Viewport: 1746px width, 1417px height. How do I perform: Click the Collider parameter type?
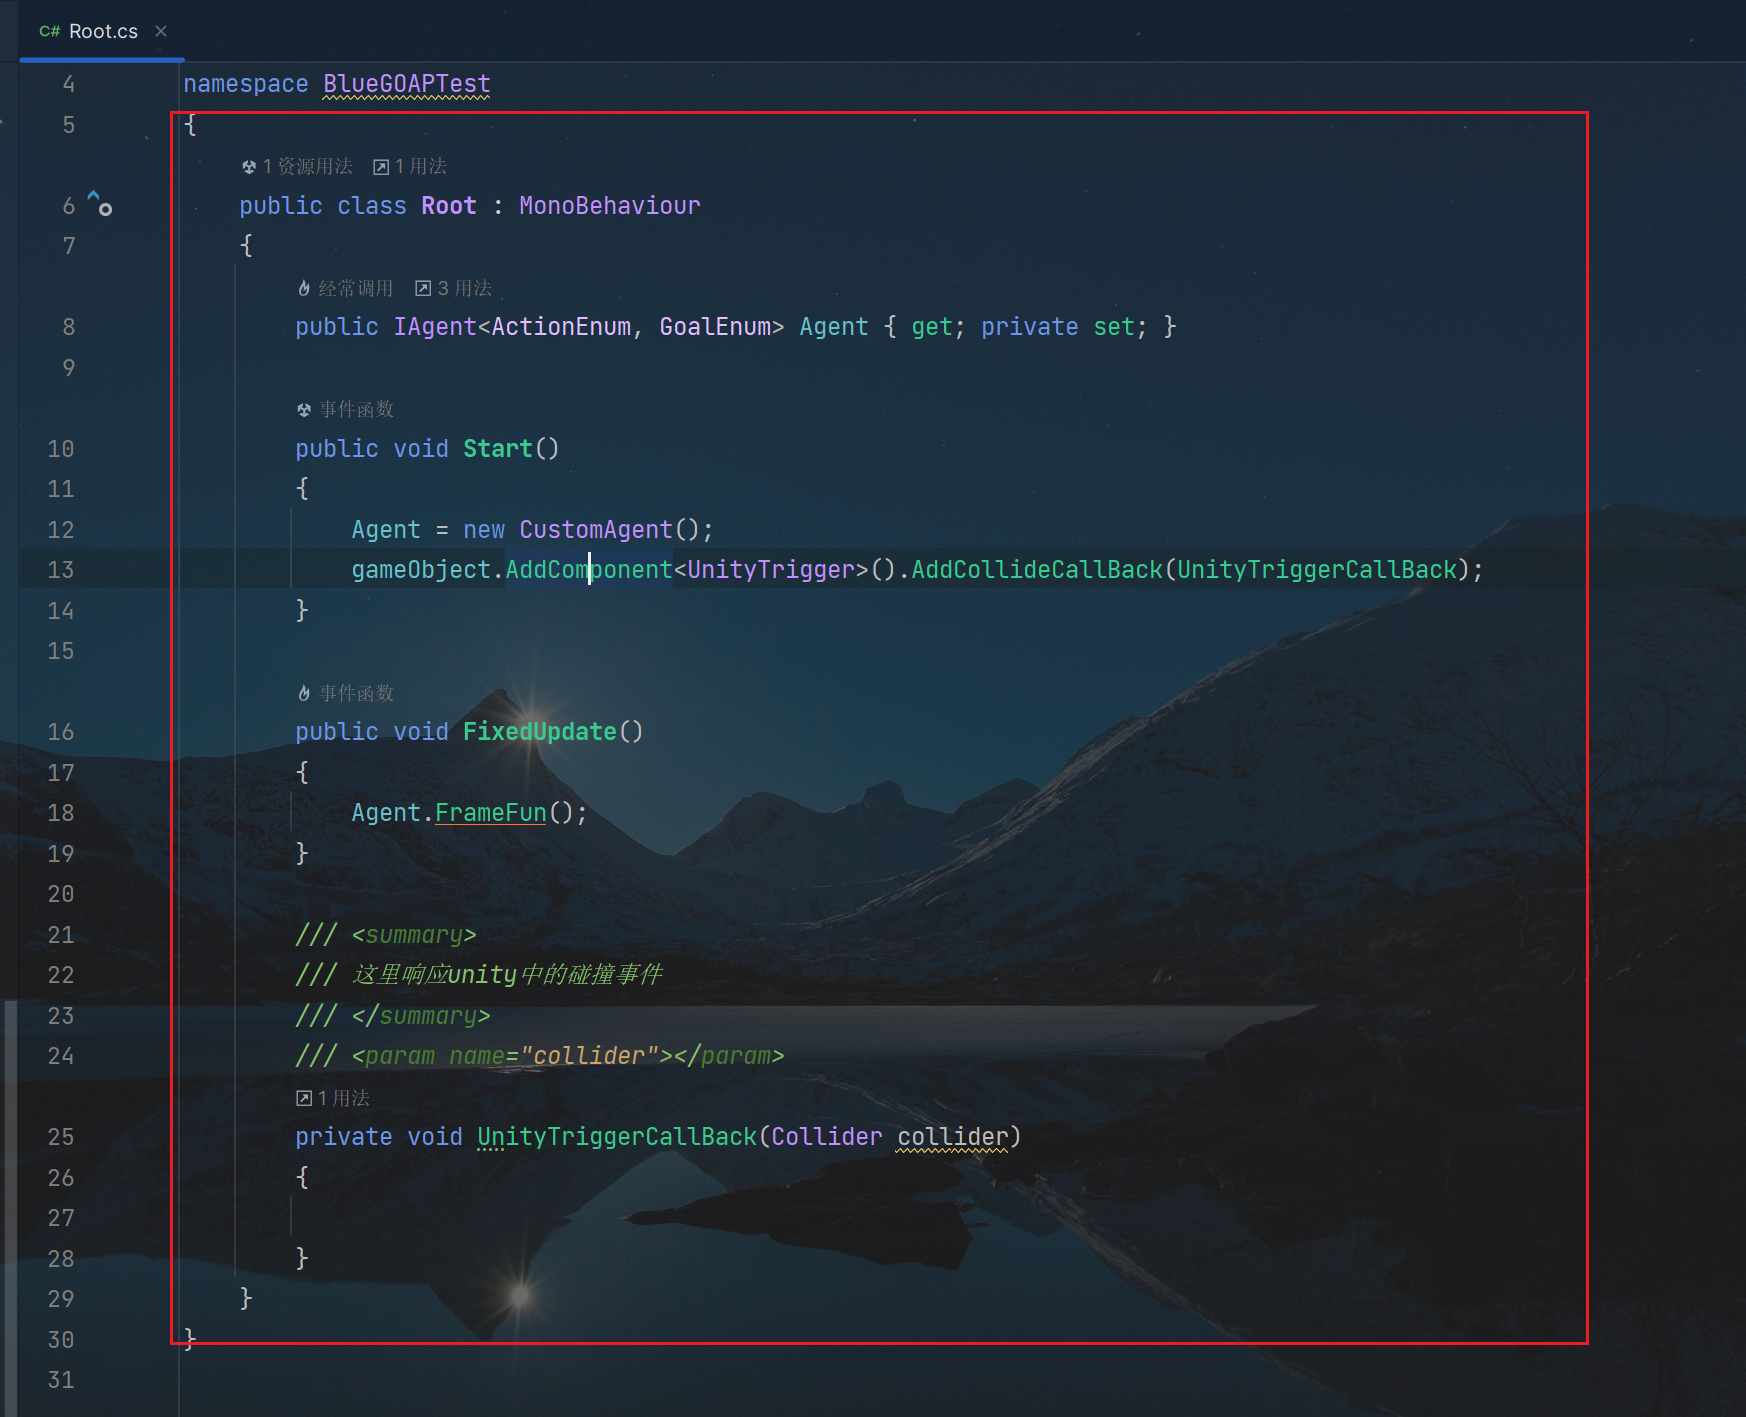[827, 1136]
